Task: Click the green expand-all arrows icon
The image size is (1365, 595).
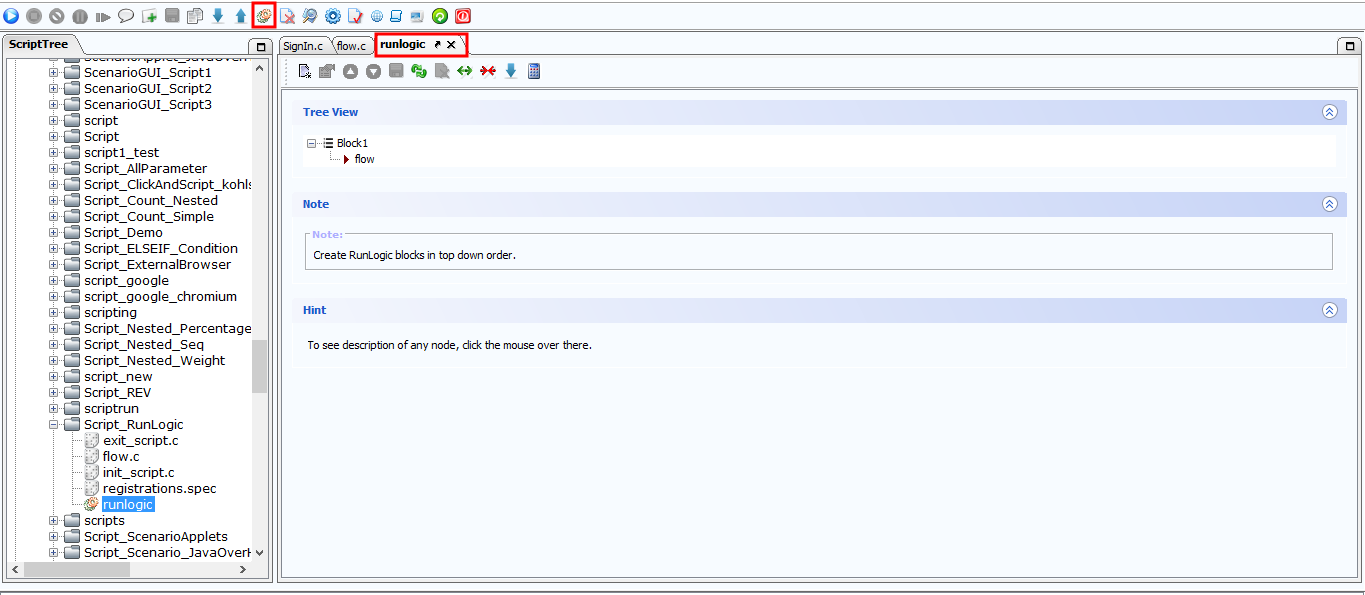Action: point(465,71)
